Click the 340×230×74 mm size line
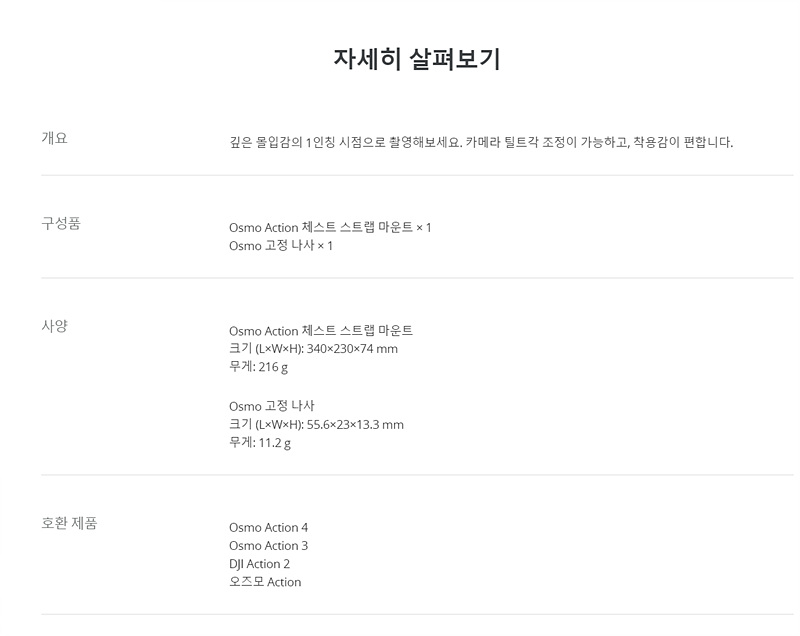The height and width of the screenshot is (636, 800). pos(313,349)
